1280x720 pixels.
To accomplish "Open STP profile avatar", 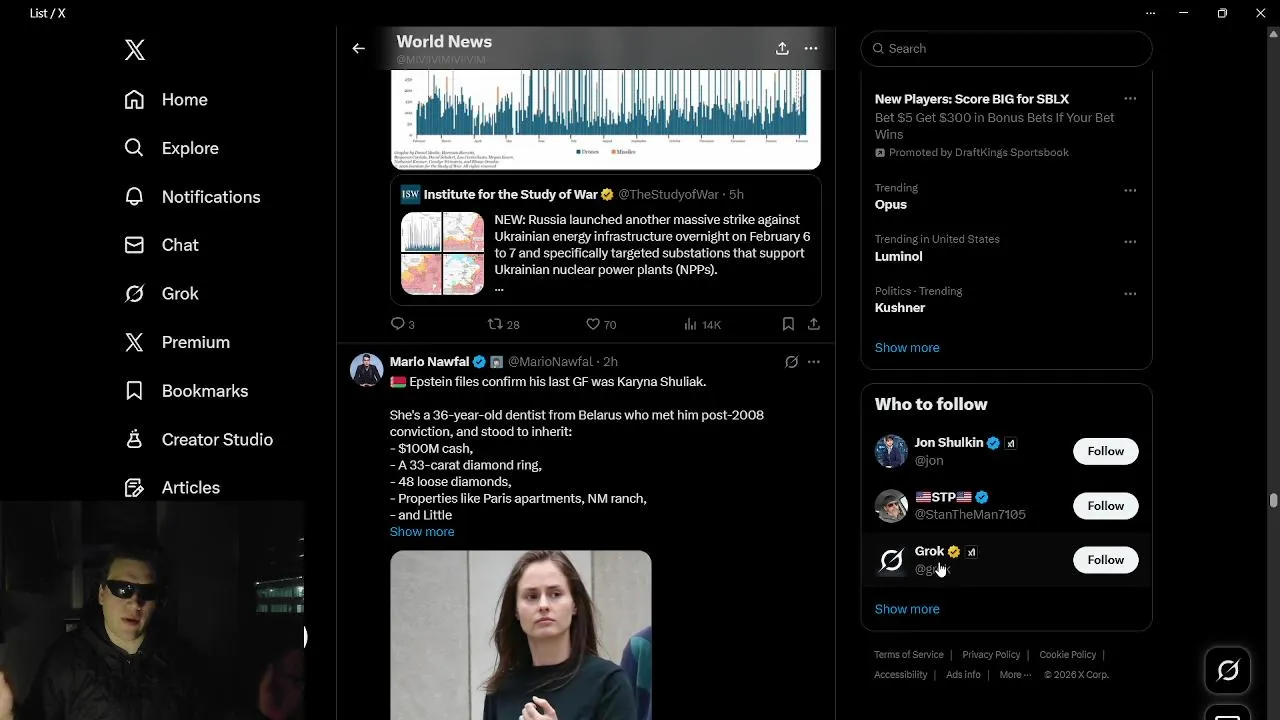I will point(891,506).
